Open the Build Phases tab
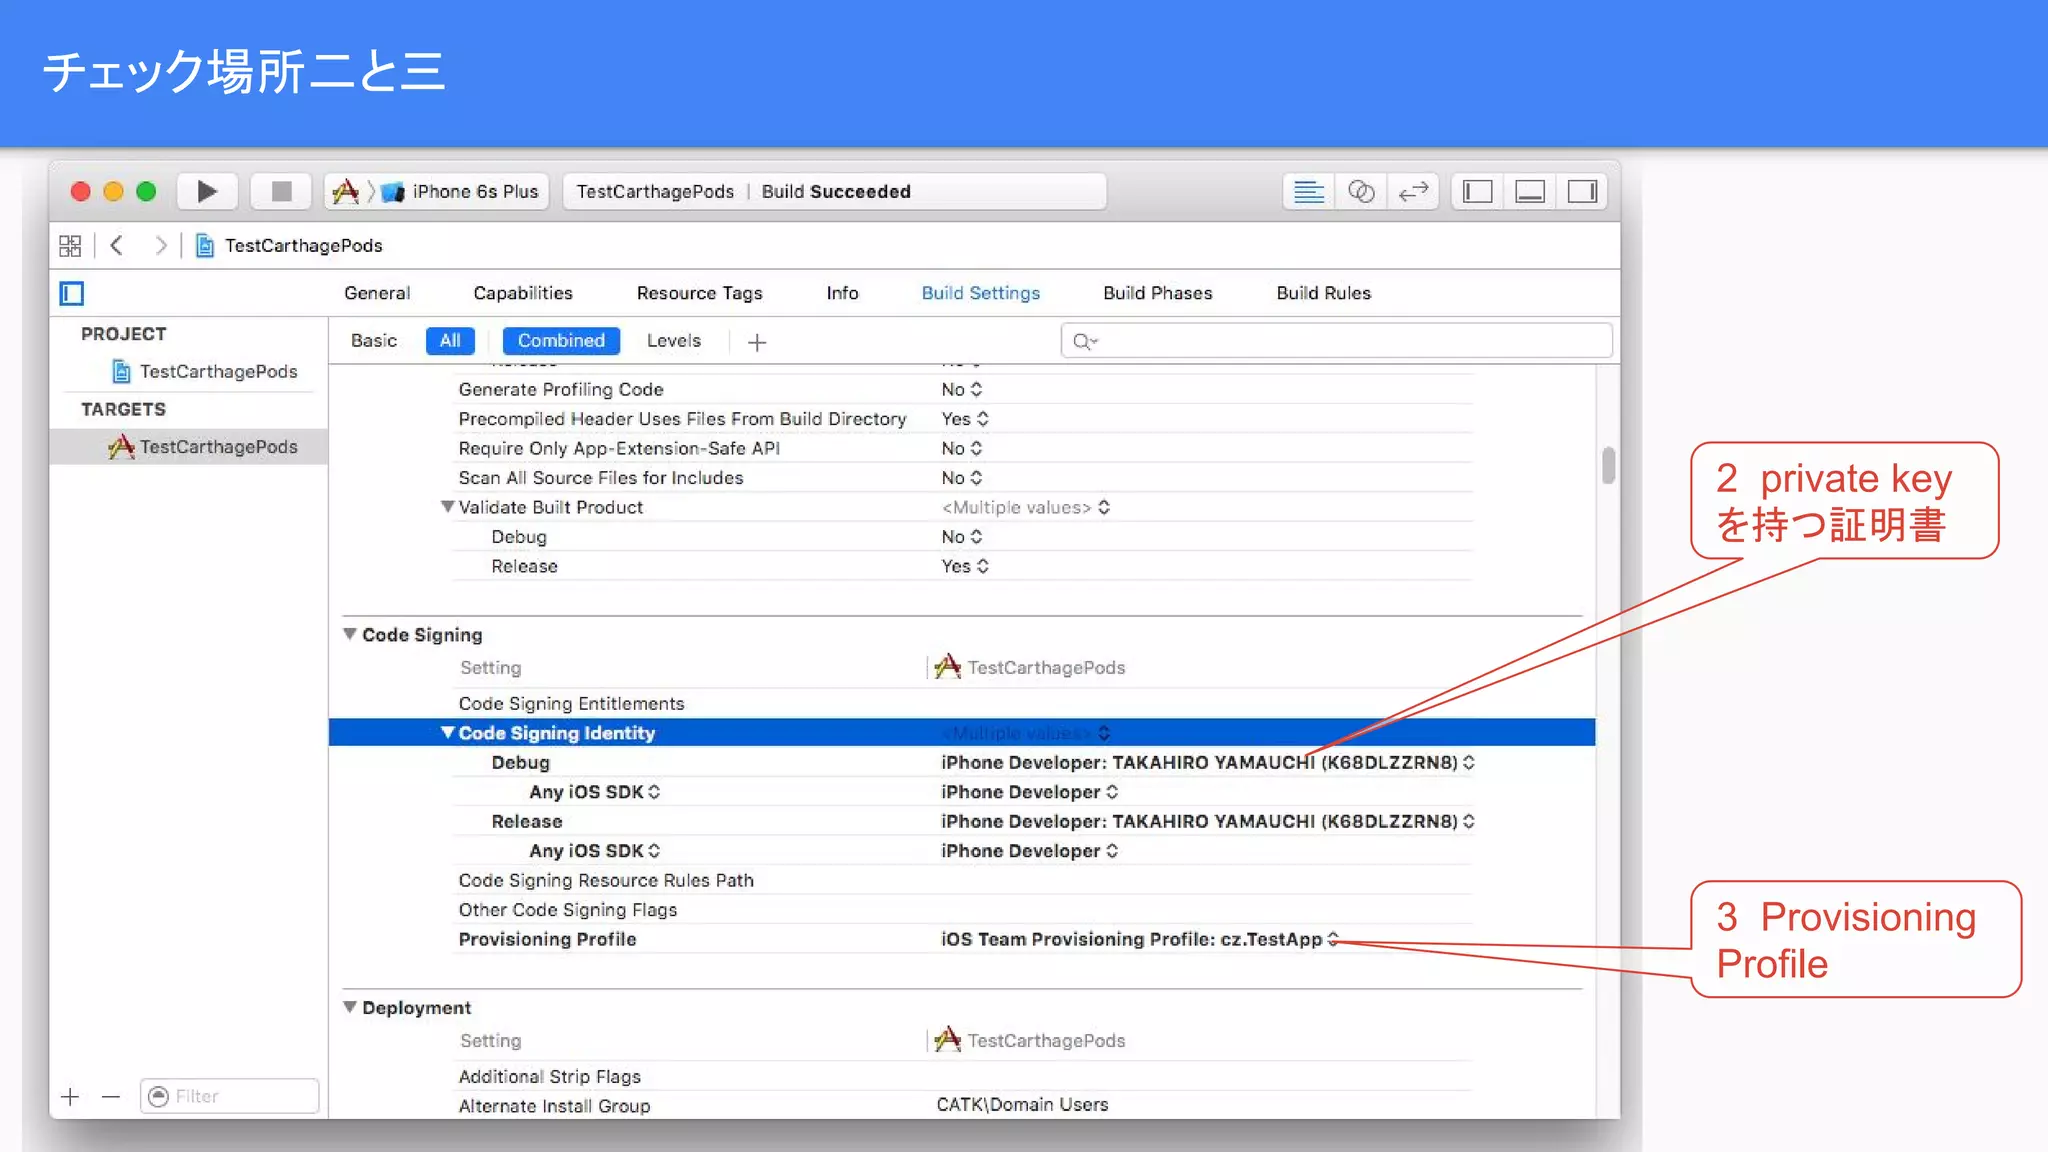This screenshot has width=2048, height=1152. (x=1157, y=293)
